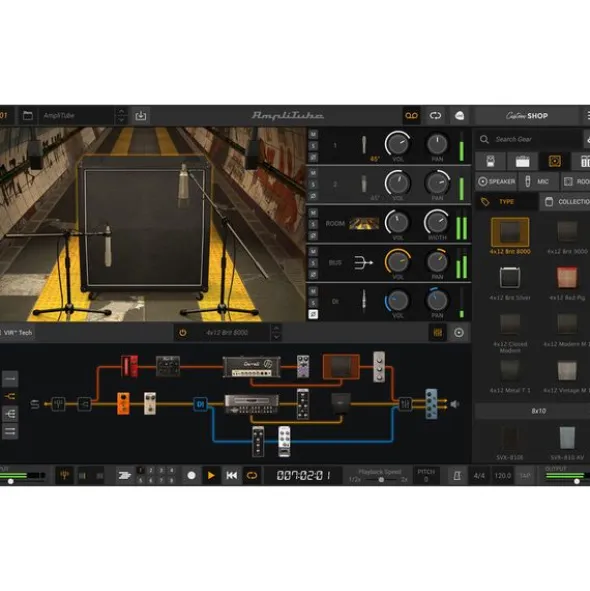The height and width of the screenshot is (591, 590).
Task: Switch to the ROOM tab in browser
Action: tap(576, 182)
